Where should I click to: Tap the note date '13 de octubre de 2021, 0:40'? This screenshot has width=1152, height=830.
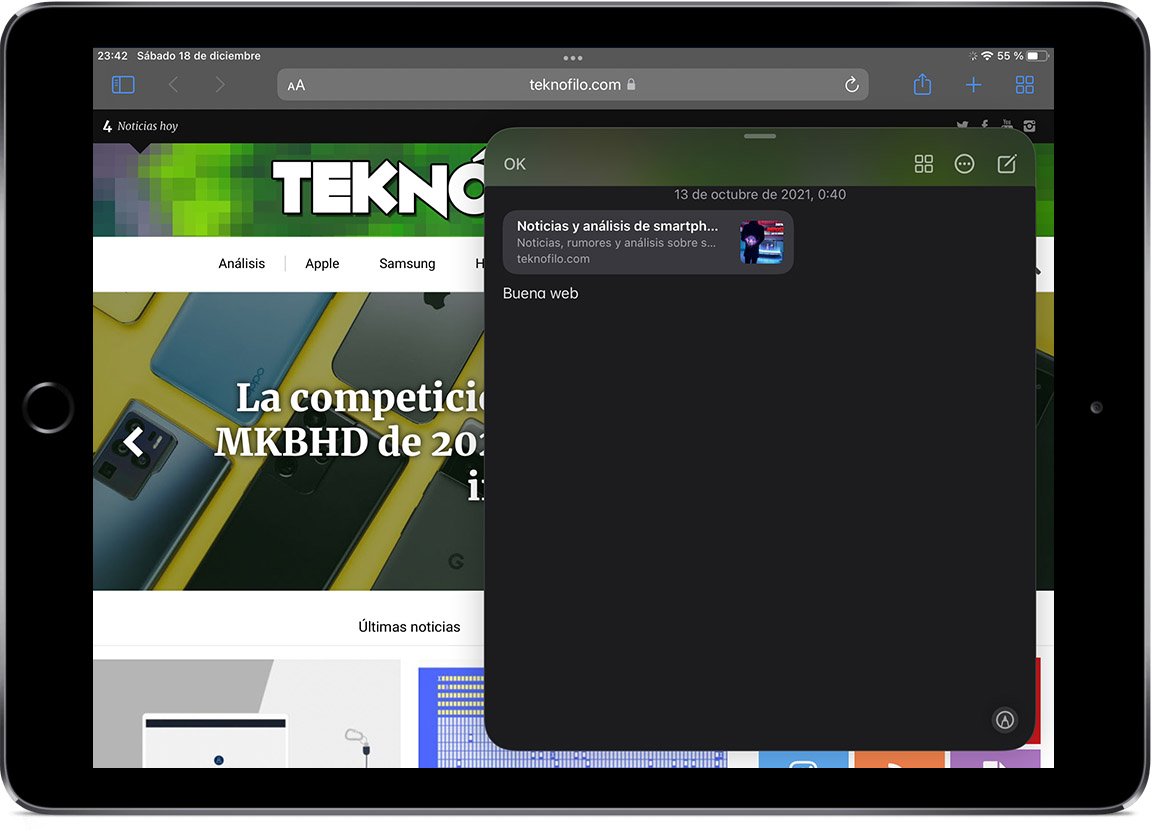pyautogui.click(x=760, y=195)
